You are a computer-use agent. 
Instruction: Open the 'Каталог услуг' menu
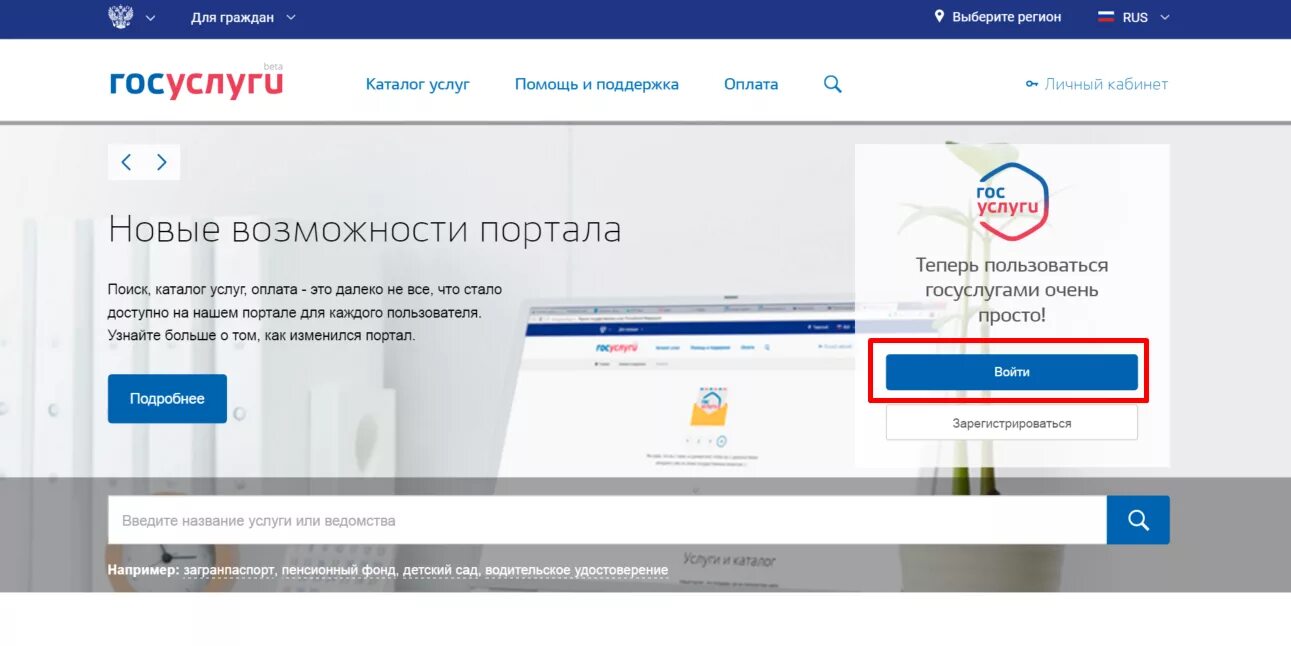pyautogui.click(x=418, y=84)
